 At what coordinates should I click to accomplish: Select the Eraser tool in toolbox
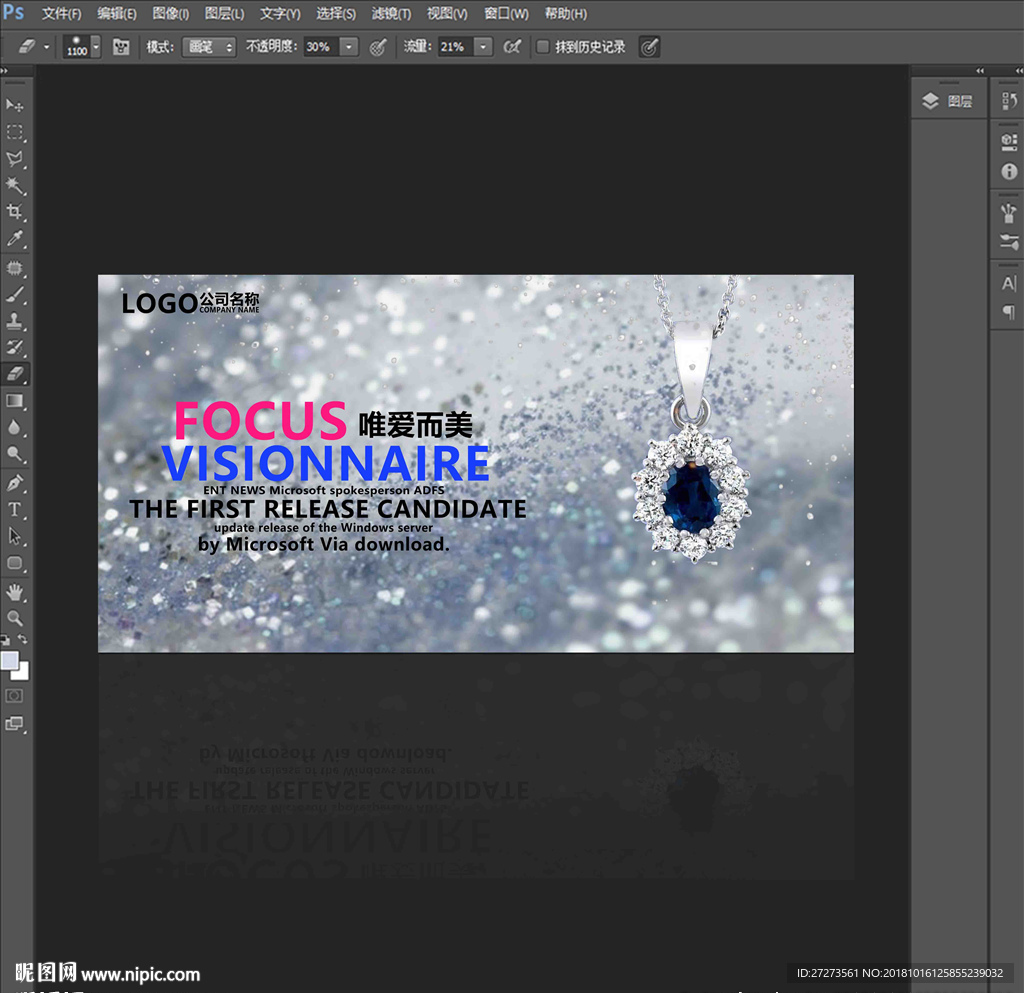click(14, 374)
